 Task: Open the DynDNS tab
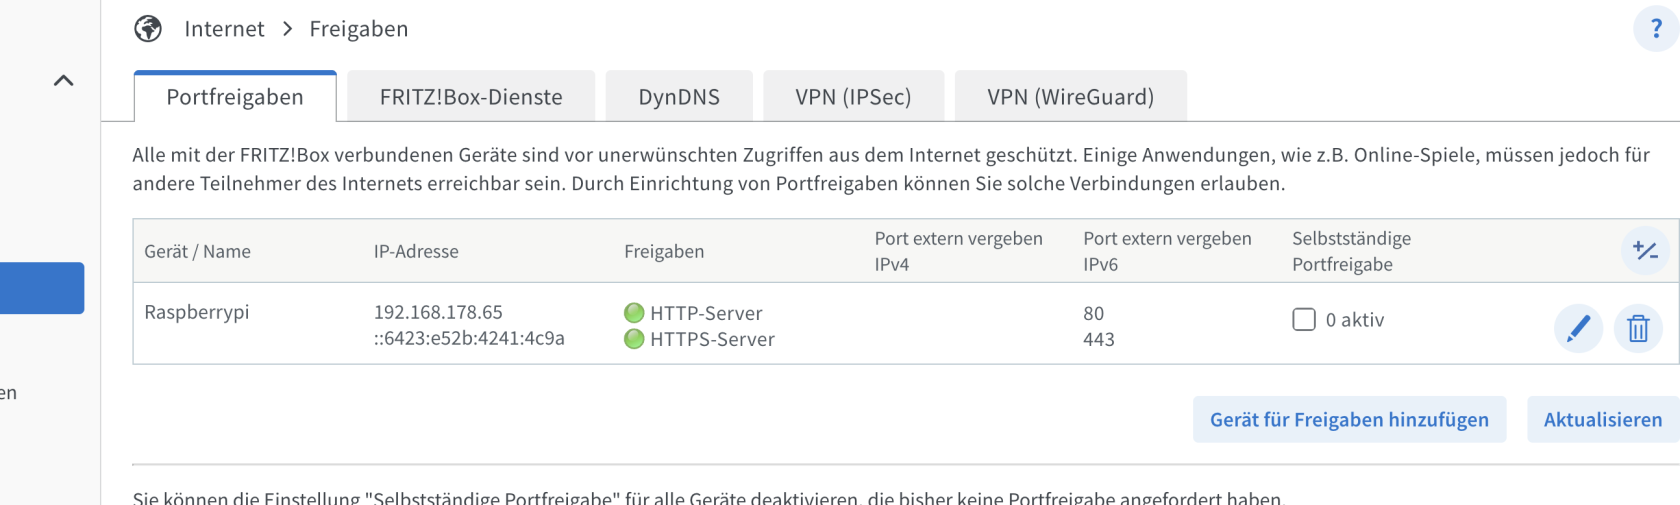(679, 96)
